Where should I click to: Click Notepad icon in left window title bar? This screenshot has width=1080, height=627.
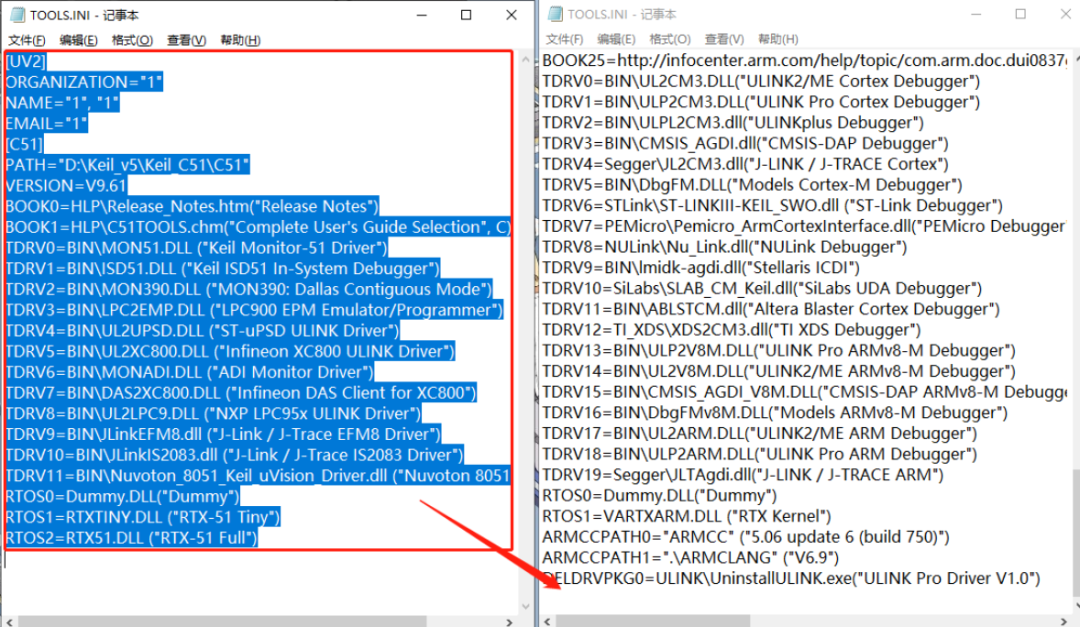pos(17,14)
